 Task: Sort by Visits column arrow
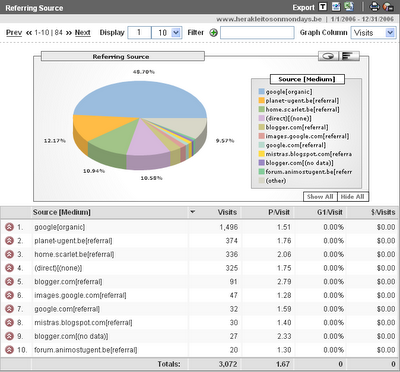tap(192, 212)
